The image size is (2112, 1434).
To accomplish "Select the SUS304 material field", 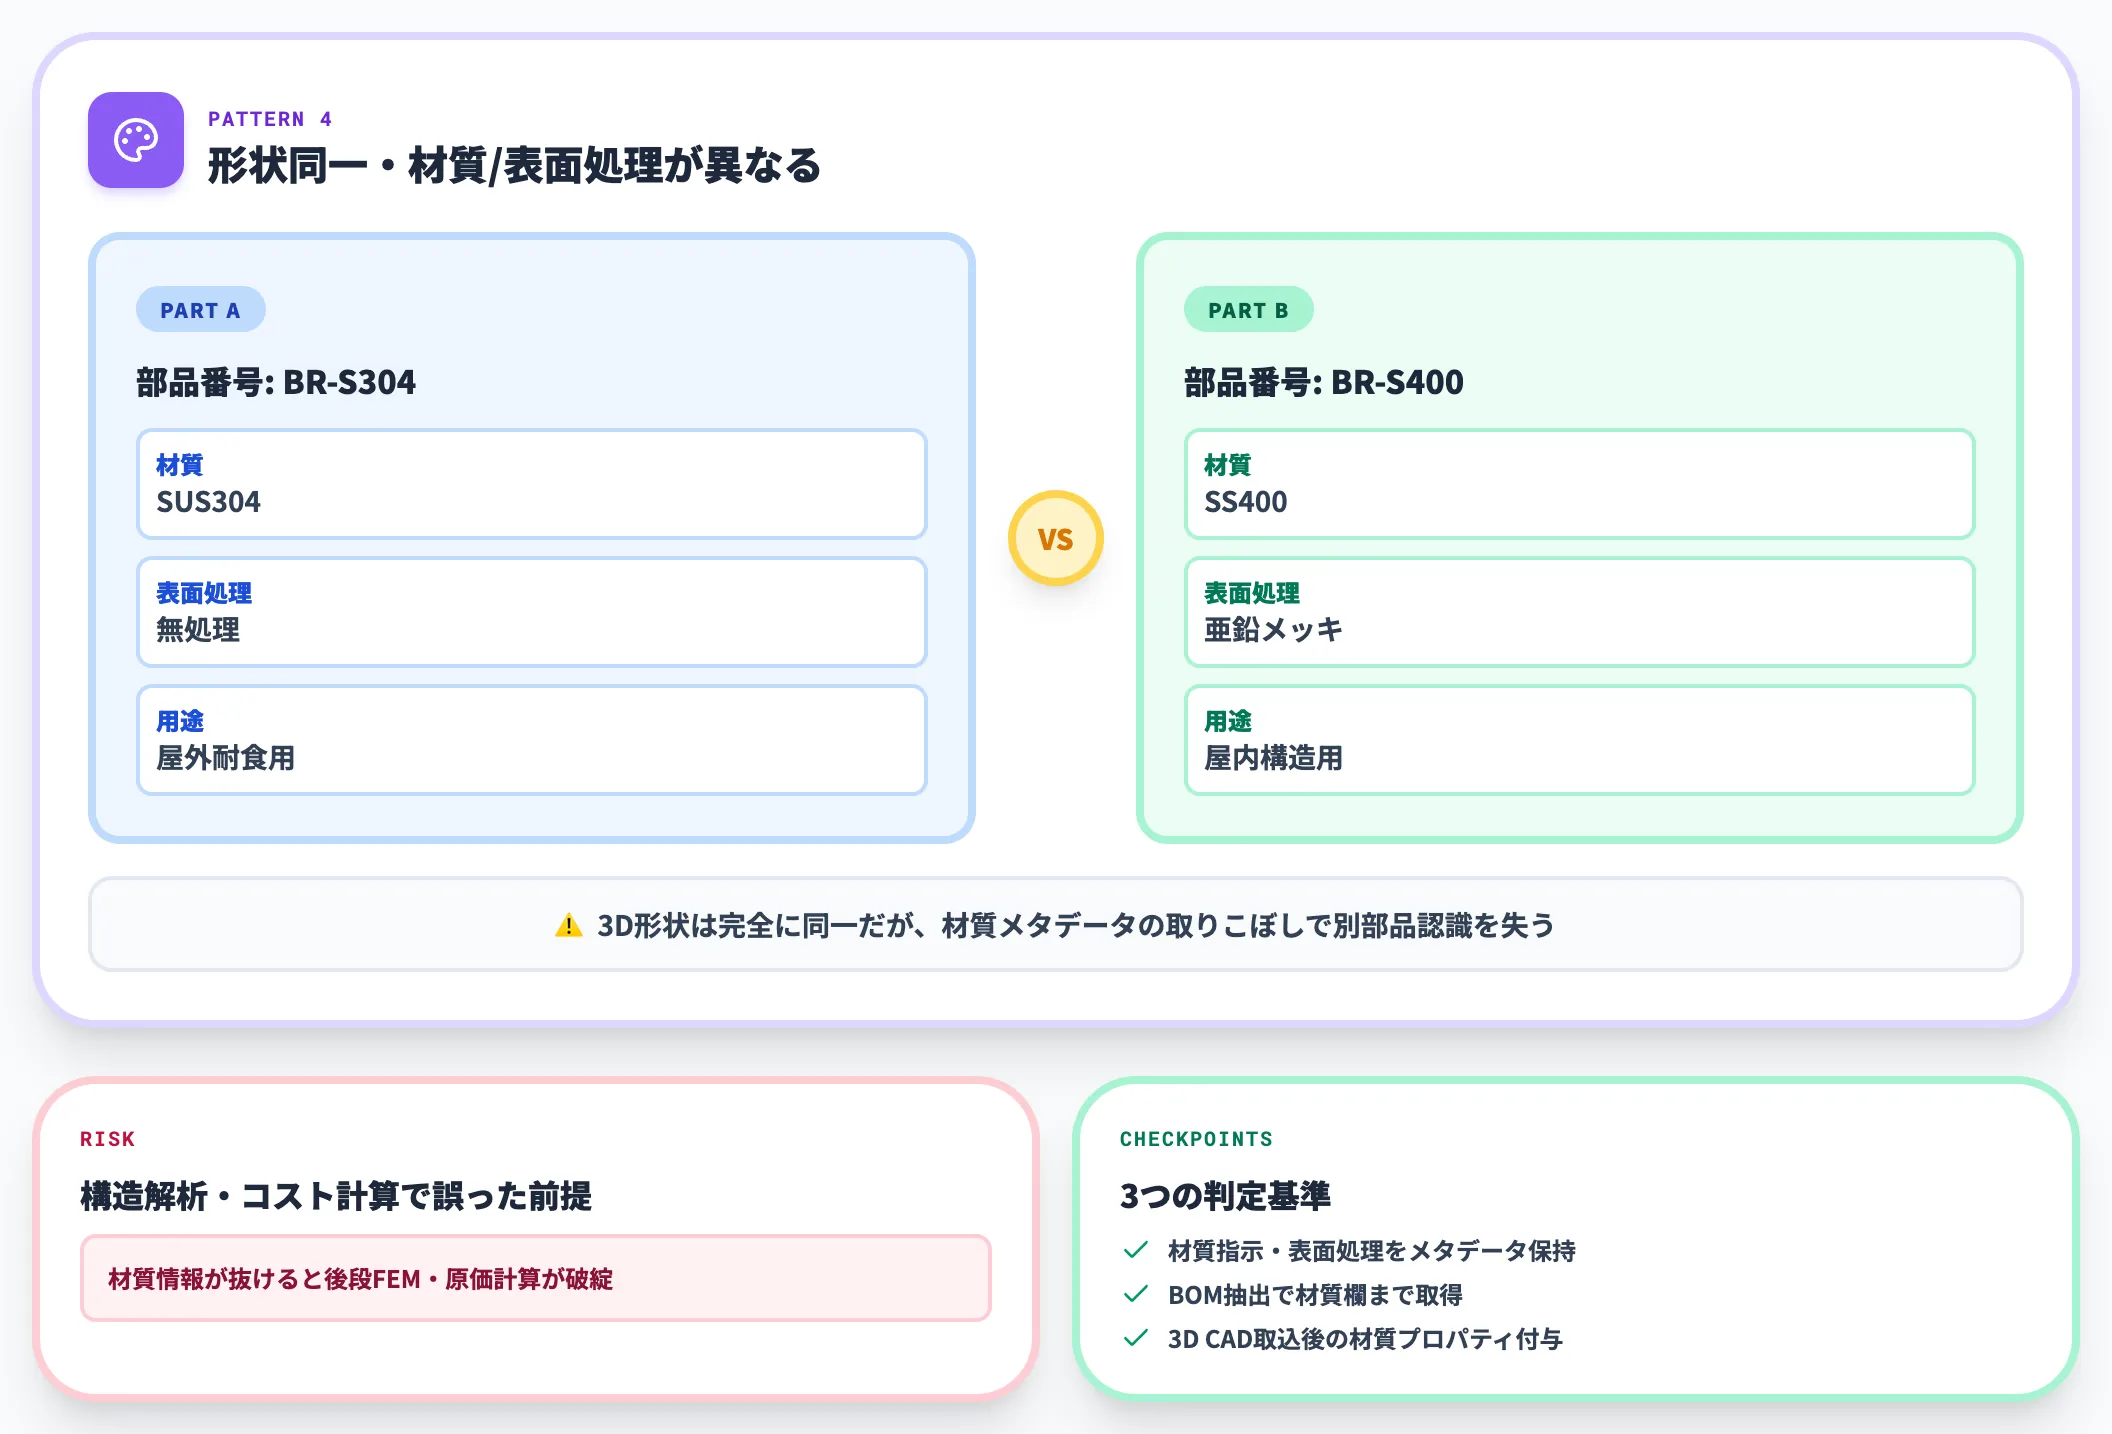I will tap(532, 484).
